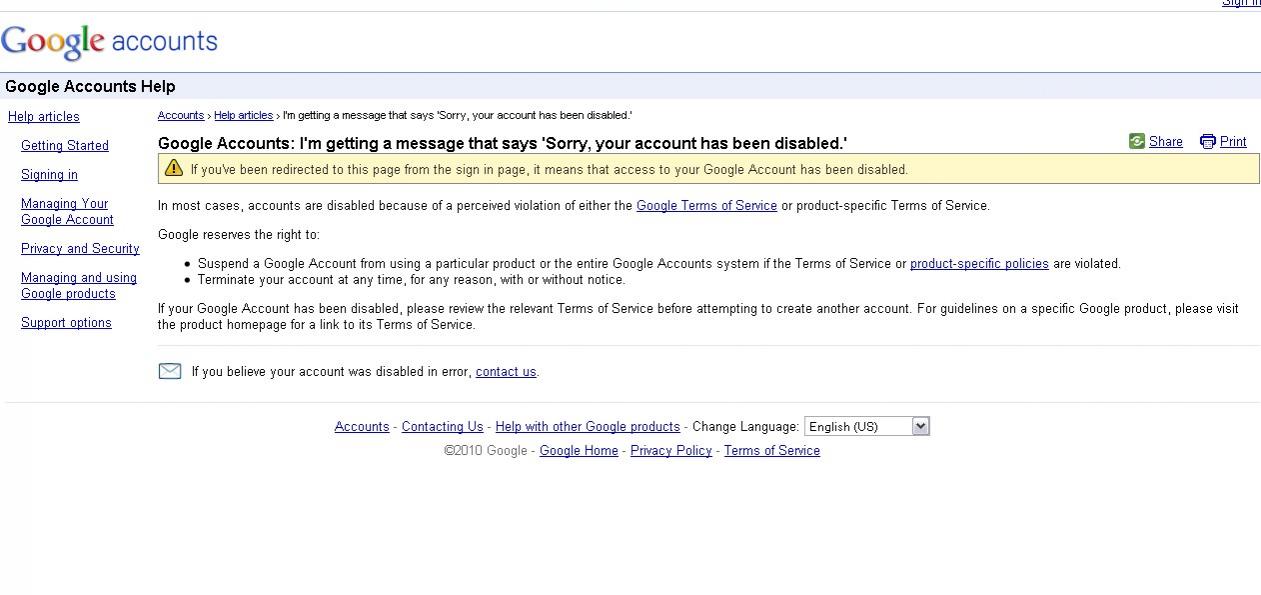Viewport: 1261px width, 595px height.
Task: Open the Google Terms of Service link
Action: (x=707, y=206)
